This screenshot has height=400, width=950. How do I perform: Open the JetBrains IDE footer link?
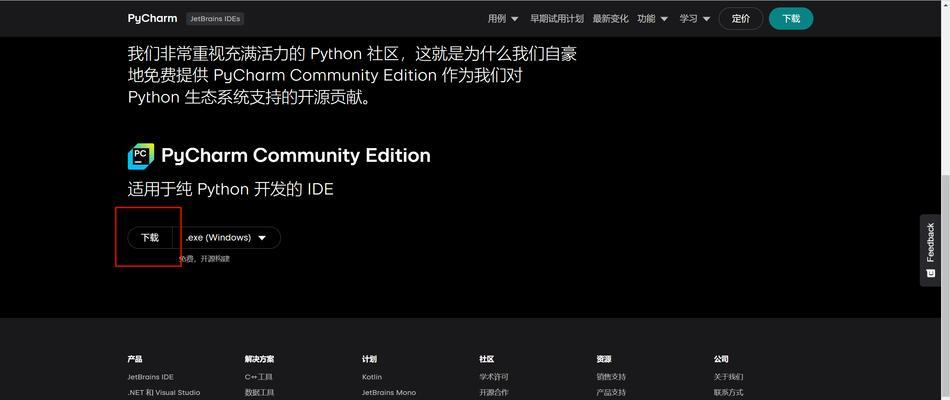(x=150, y=377)
